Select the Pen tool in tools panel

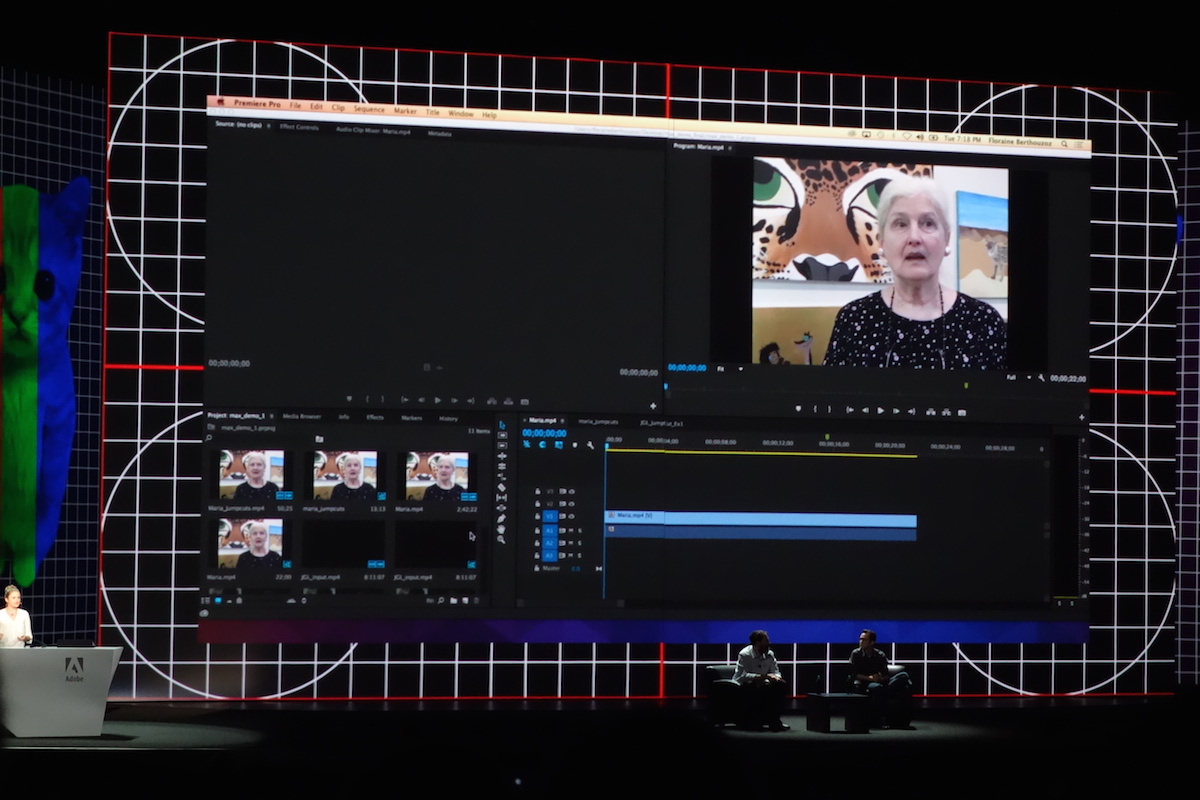pyautogui.click(x=502, y=518)
